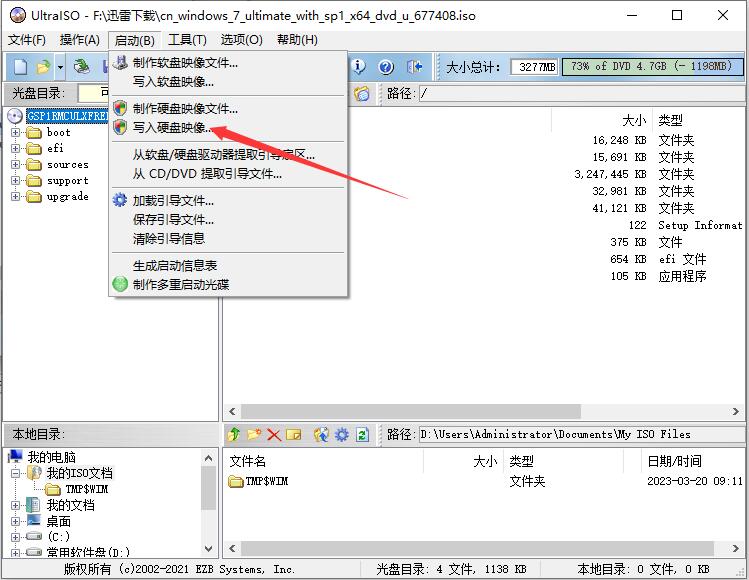Open the 文件(F) menu
The width and height of the screenshot is (749, 580).
click(x=27, y=40)
